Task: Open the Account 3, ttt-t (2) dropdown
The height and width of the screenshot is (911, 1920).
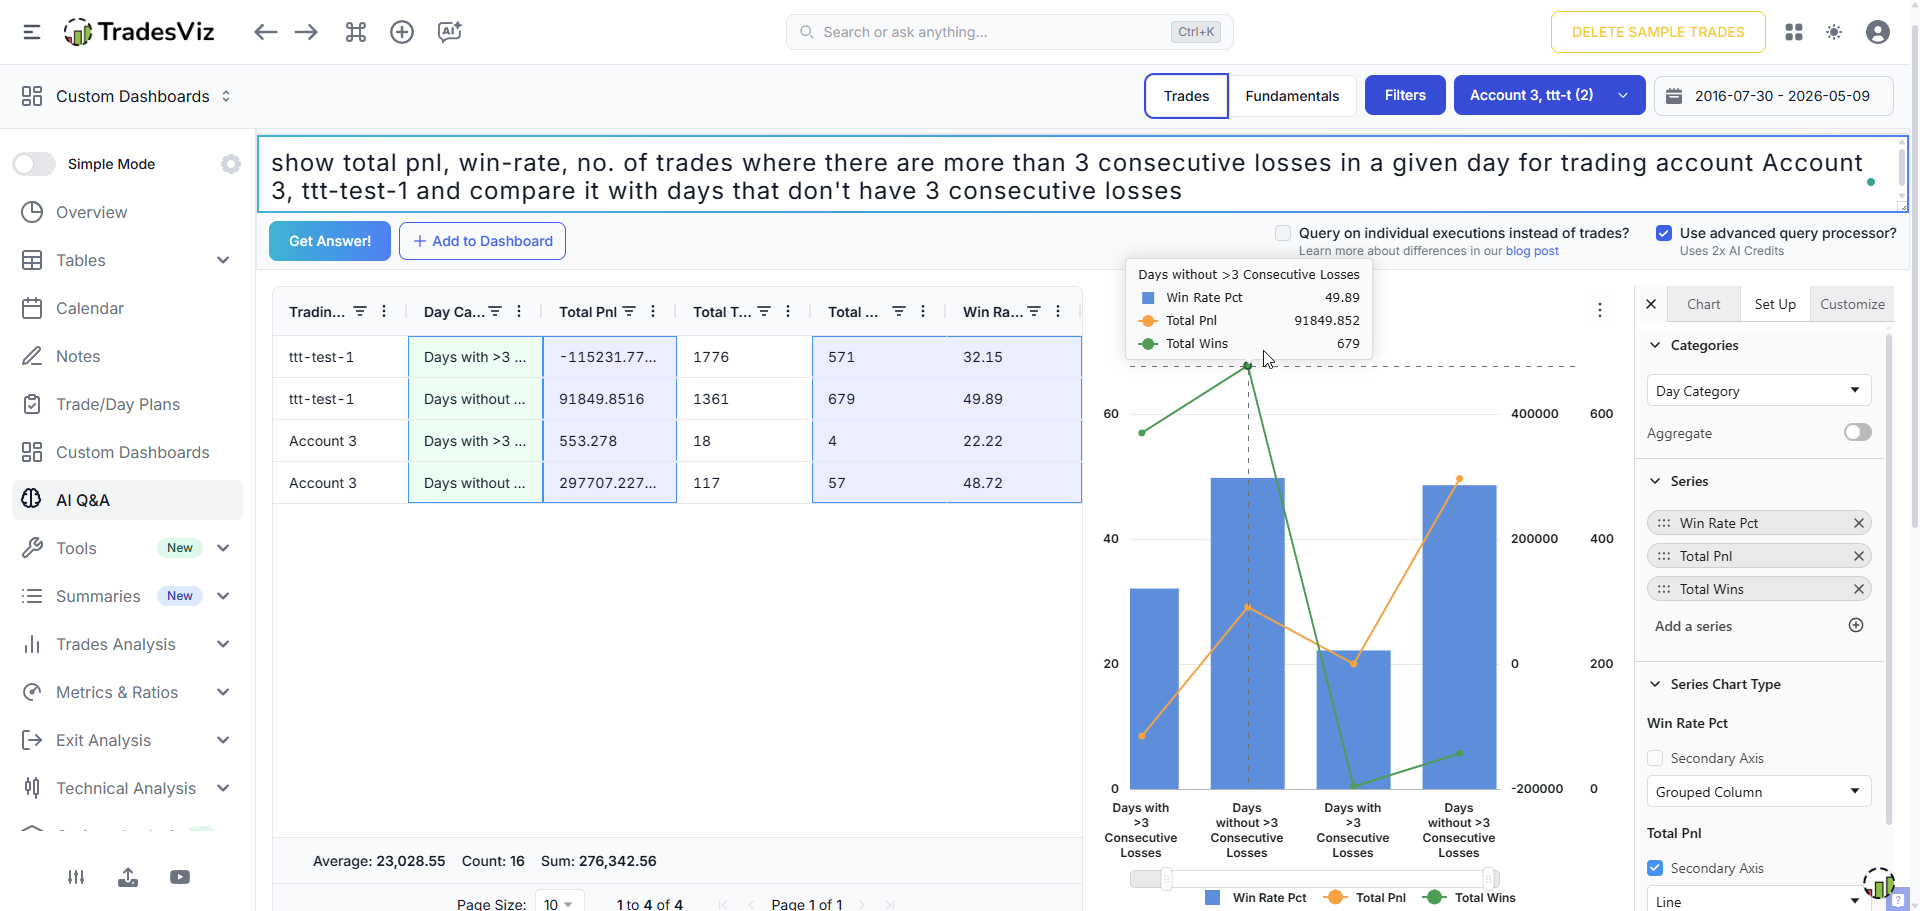Action: [x=1549, y=95]
